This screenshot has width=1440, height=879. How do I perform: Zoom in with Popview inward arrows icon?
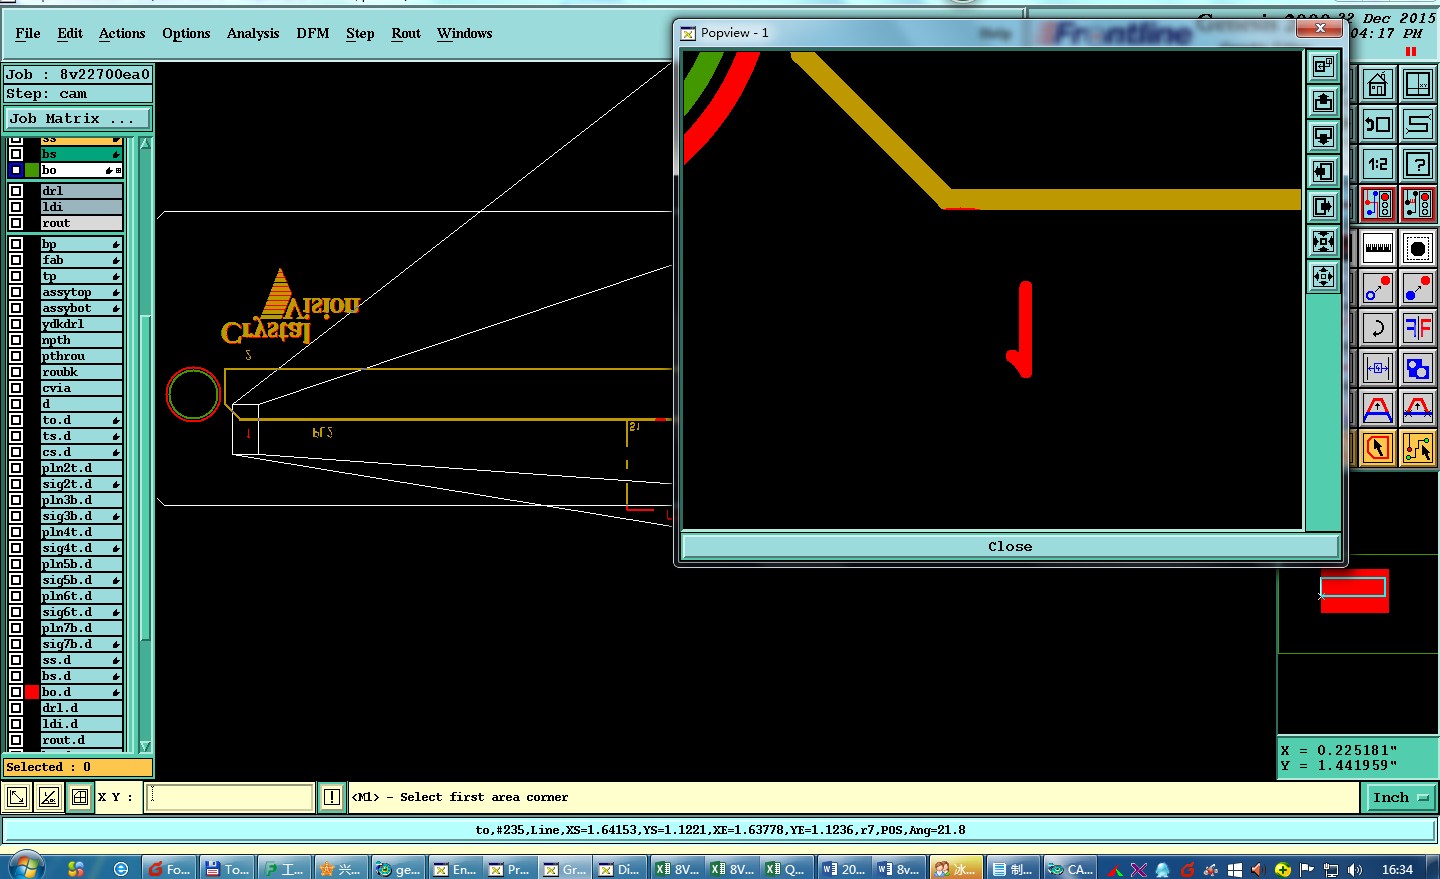pyautogui.click(x=1323, y=242)
